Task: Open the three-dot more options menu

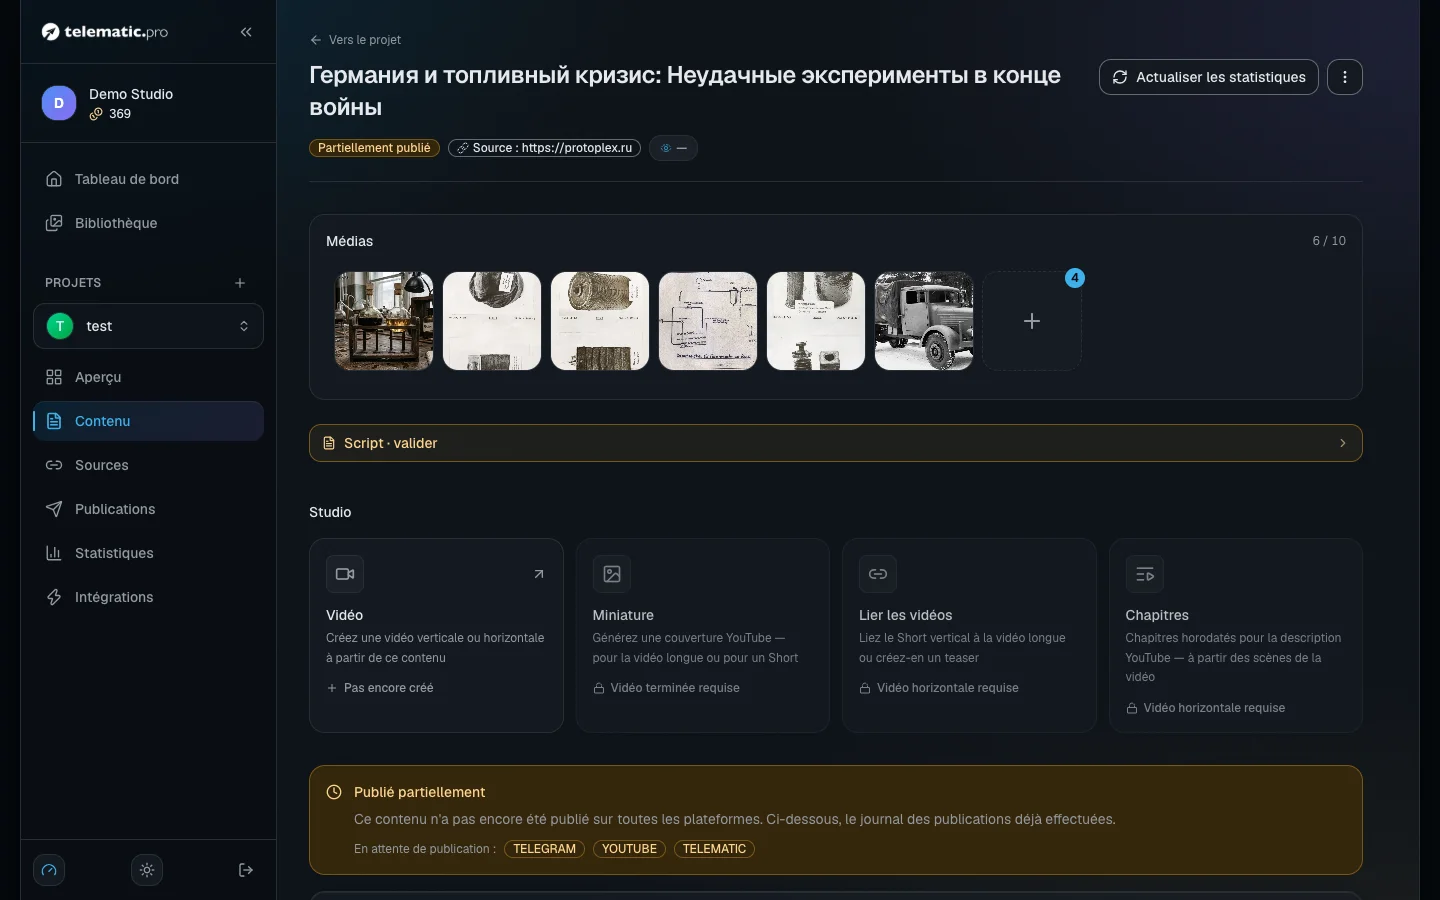Action: point(1345,77)
